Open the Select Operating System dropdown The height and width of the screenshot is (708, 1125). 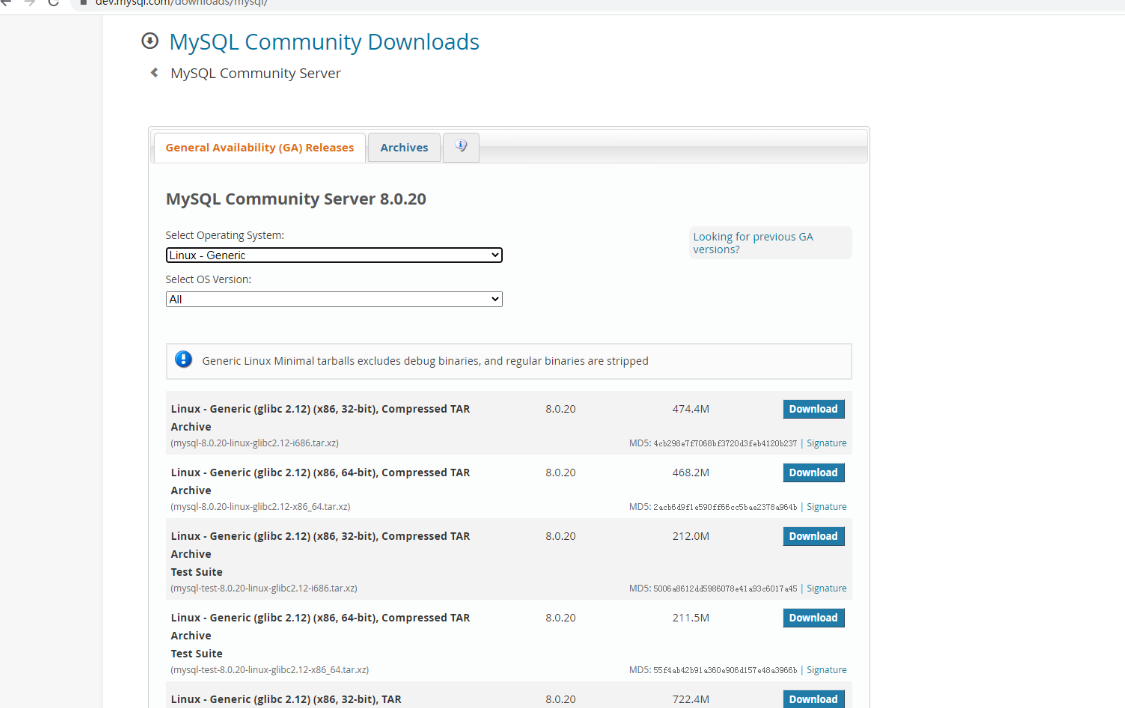(x=334, y=255)
